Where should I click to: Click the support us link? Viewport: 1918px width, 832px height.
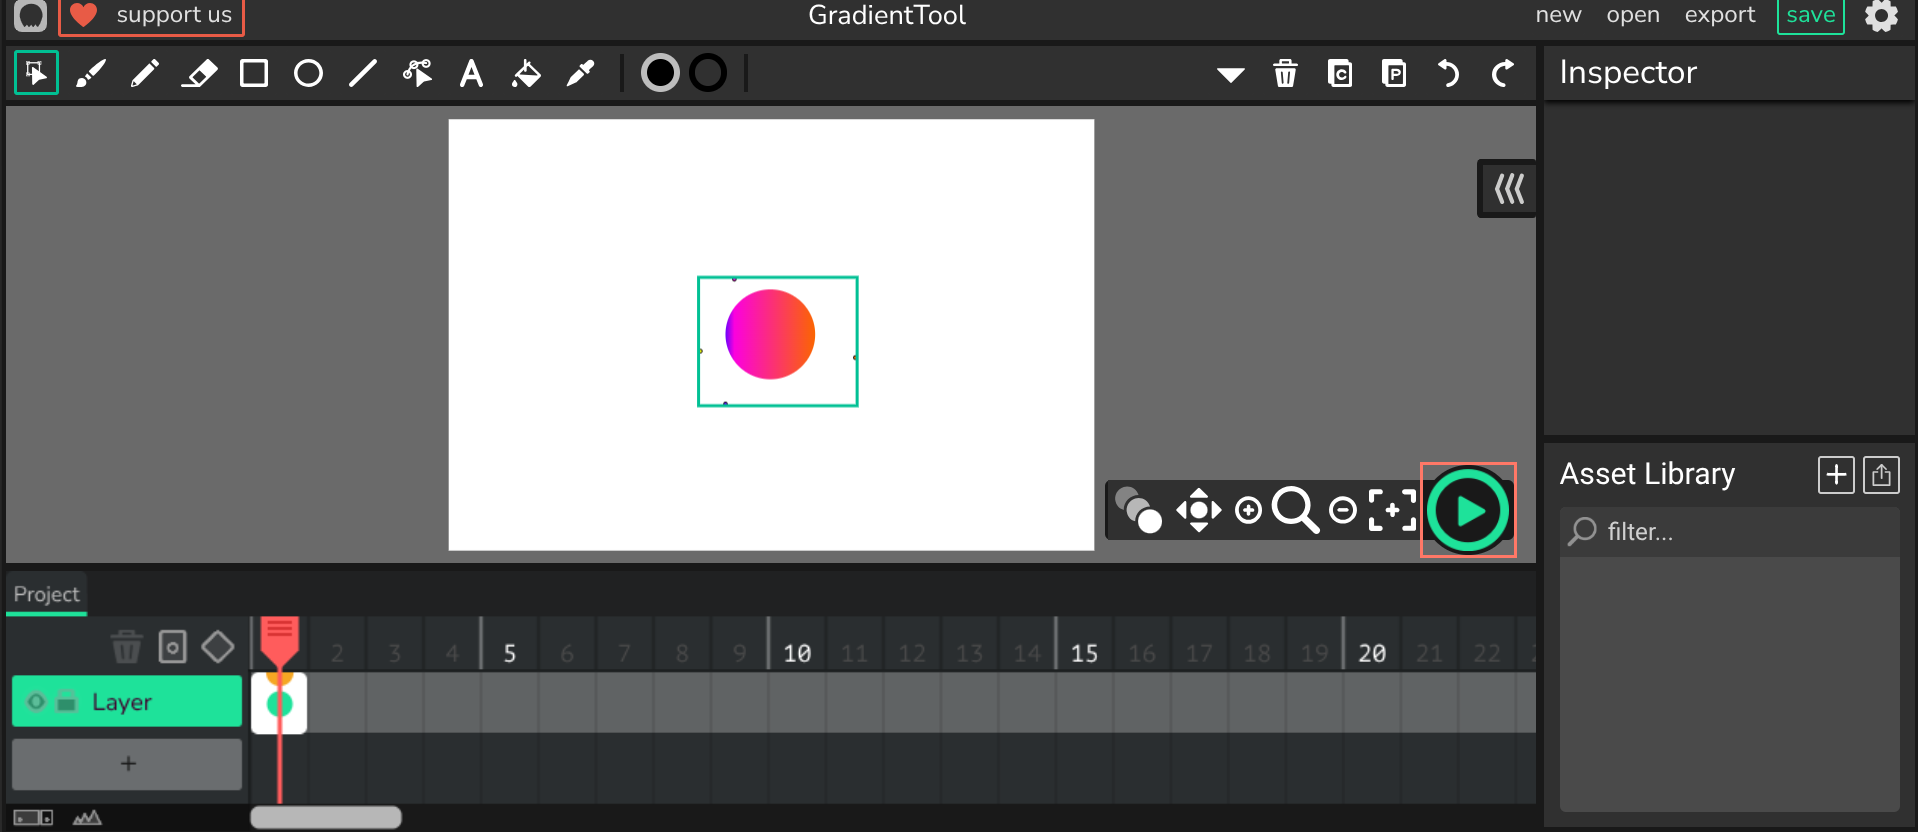coord(151,16)
